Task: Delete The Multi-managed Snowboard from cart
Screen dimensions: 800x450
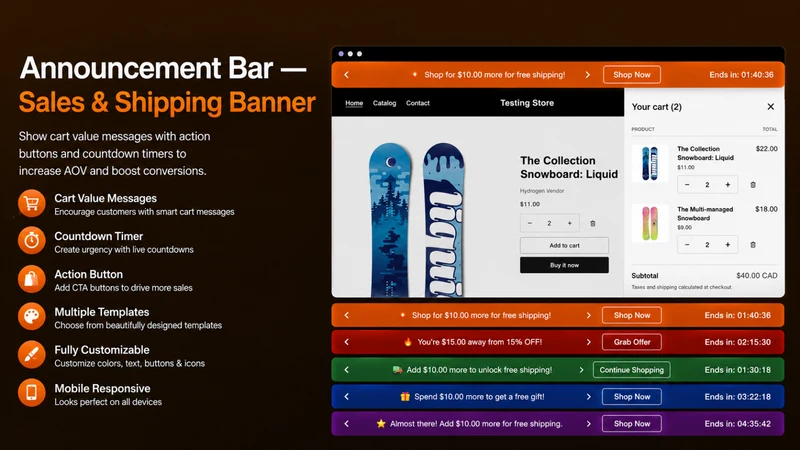Action: tap(753, 245)
